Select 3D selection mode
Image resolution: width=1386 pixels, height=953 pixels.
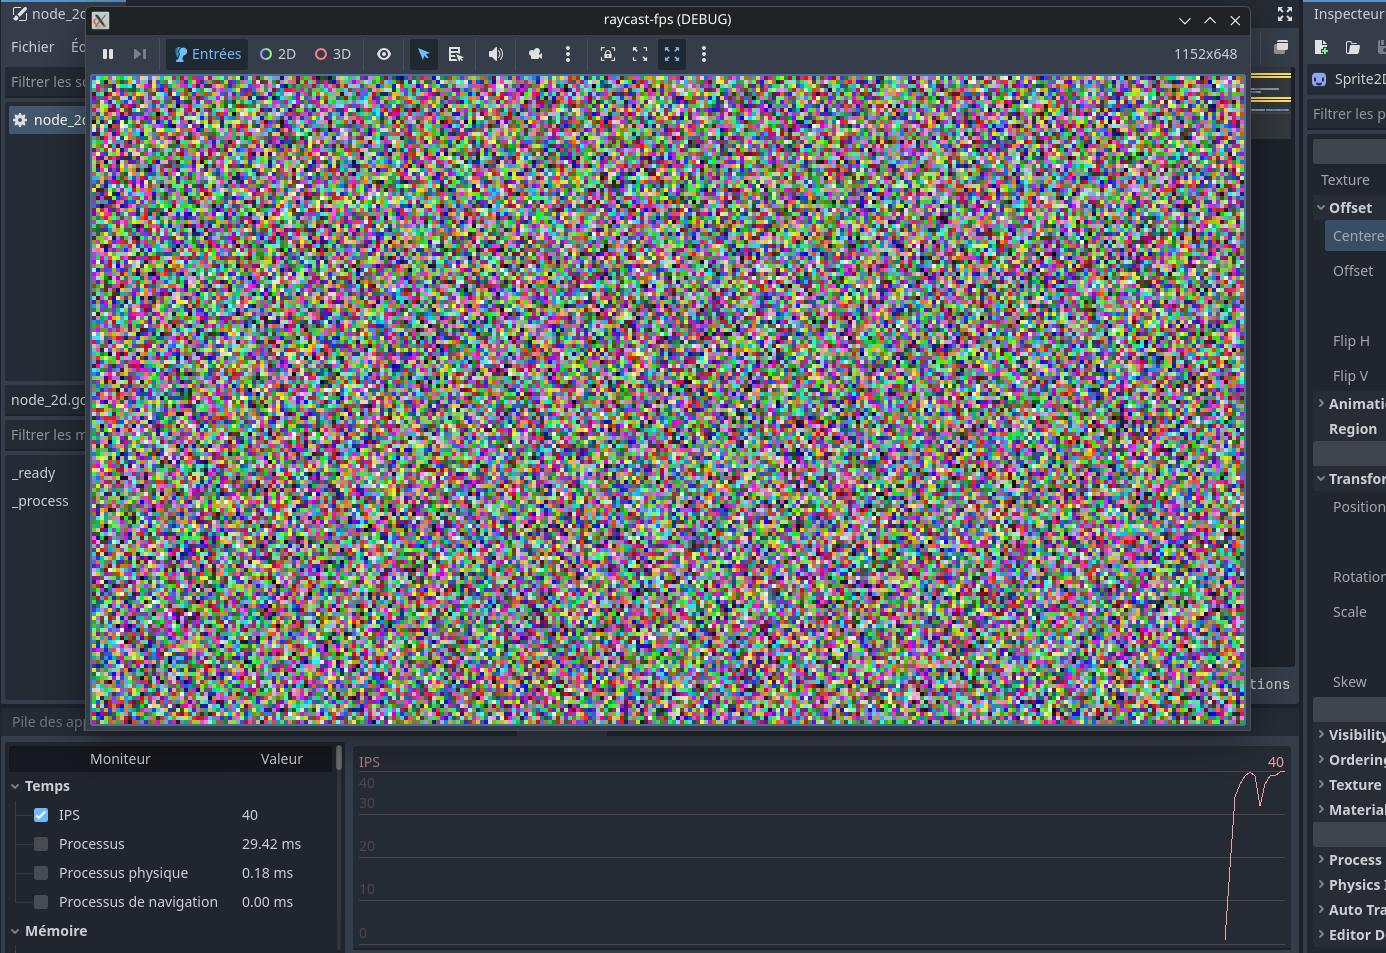tap(333, 54)
